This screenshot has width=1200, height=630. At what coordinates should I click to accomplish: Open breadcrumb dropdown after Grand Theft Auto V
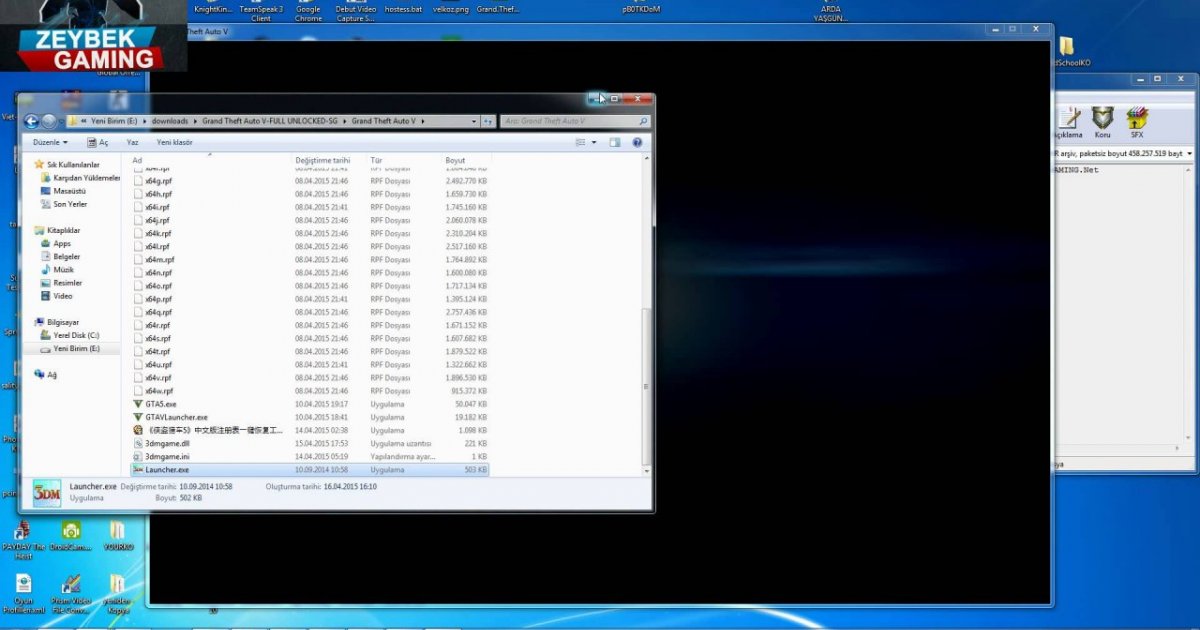[425, 120]
